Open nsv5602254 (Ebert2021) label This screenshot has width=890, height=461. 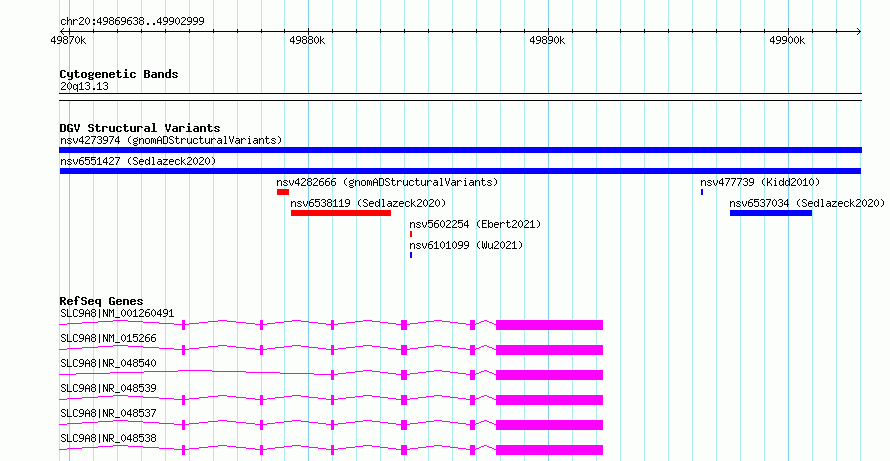475,224
